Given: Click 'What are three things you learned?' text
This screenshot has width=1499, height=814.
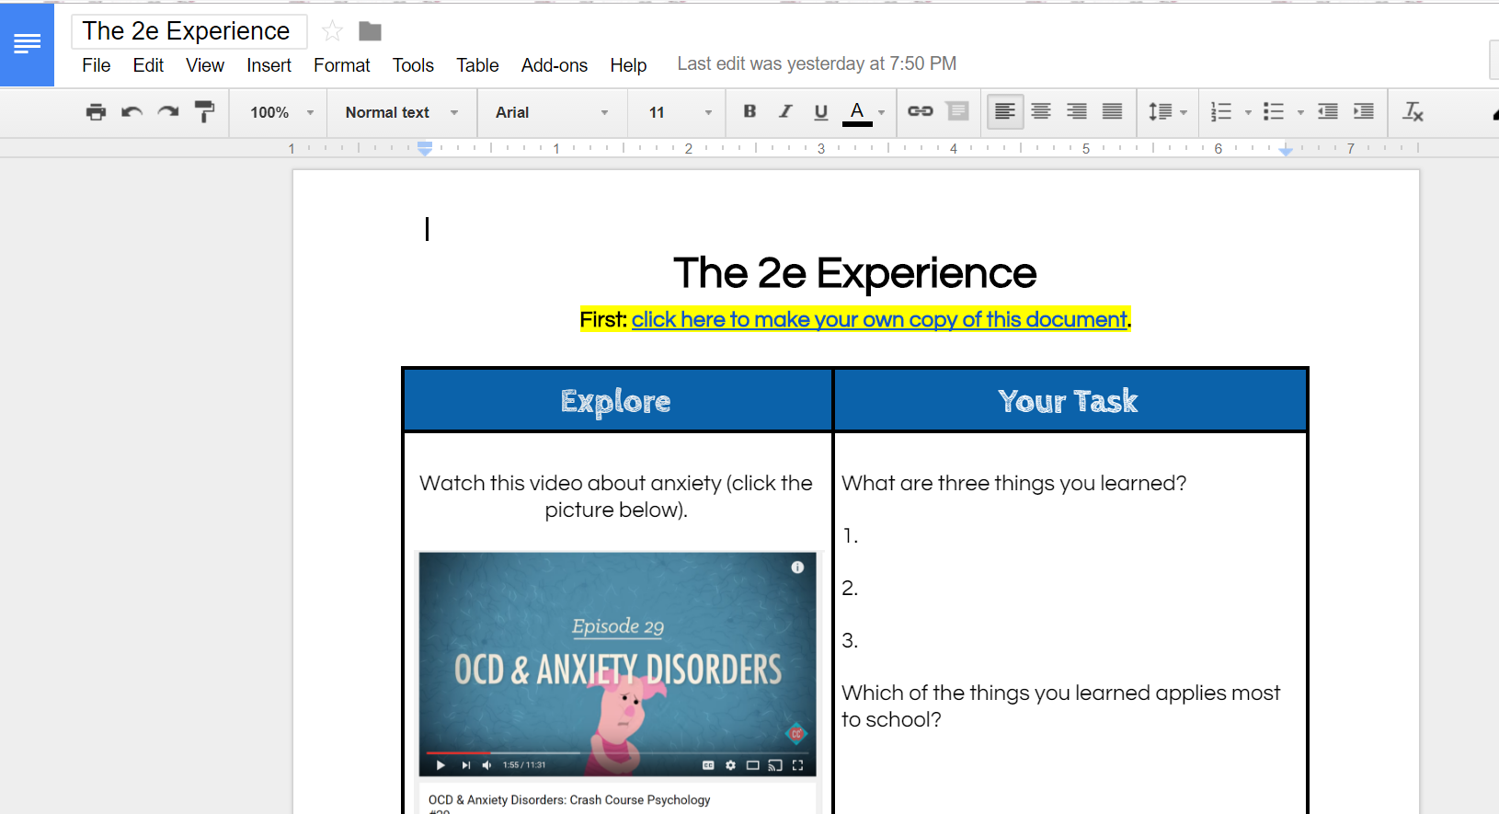Looking at the screenshot, I should pyautogui.click(x=1014, y=484).
